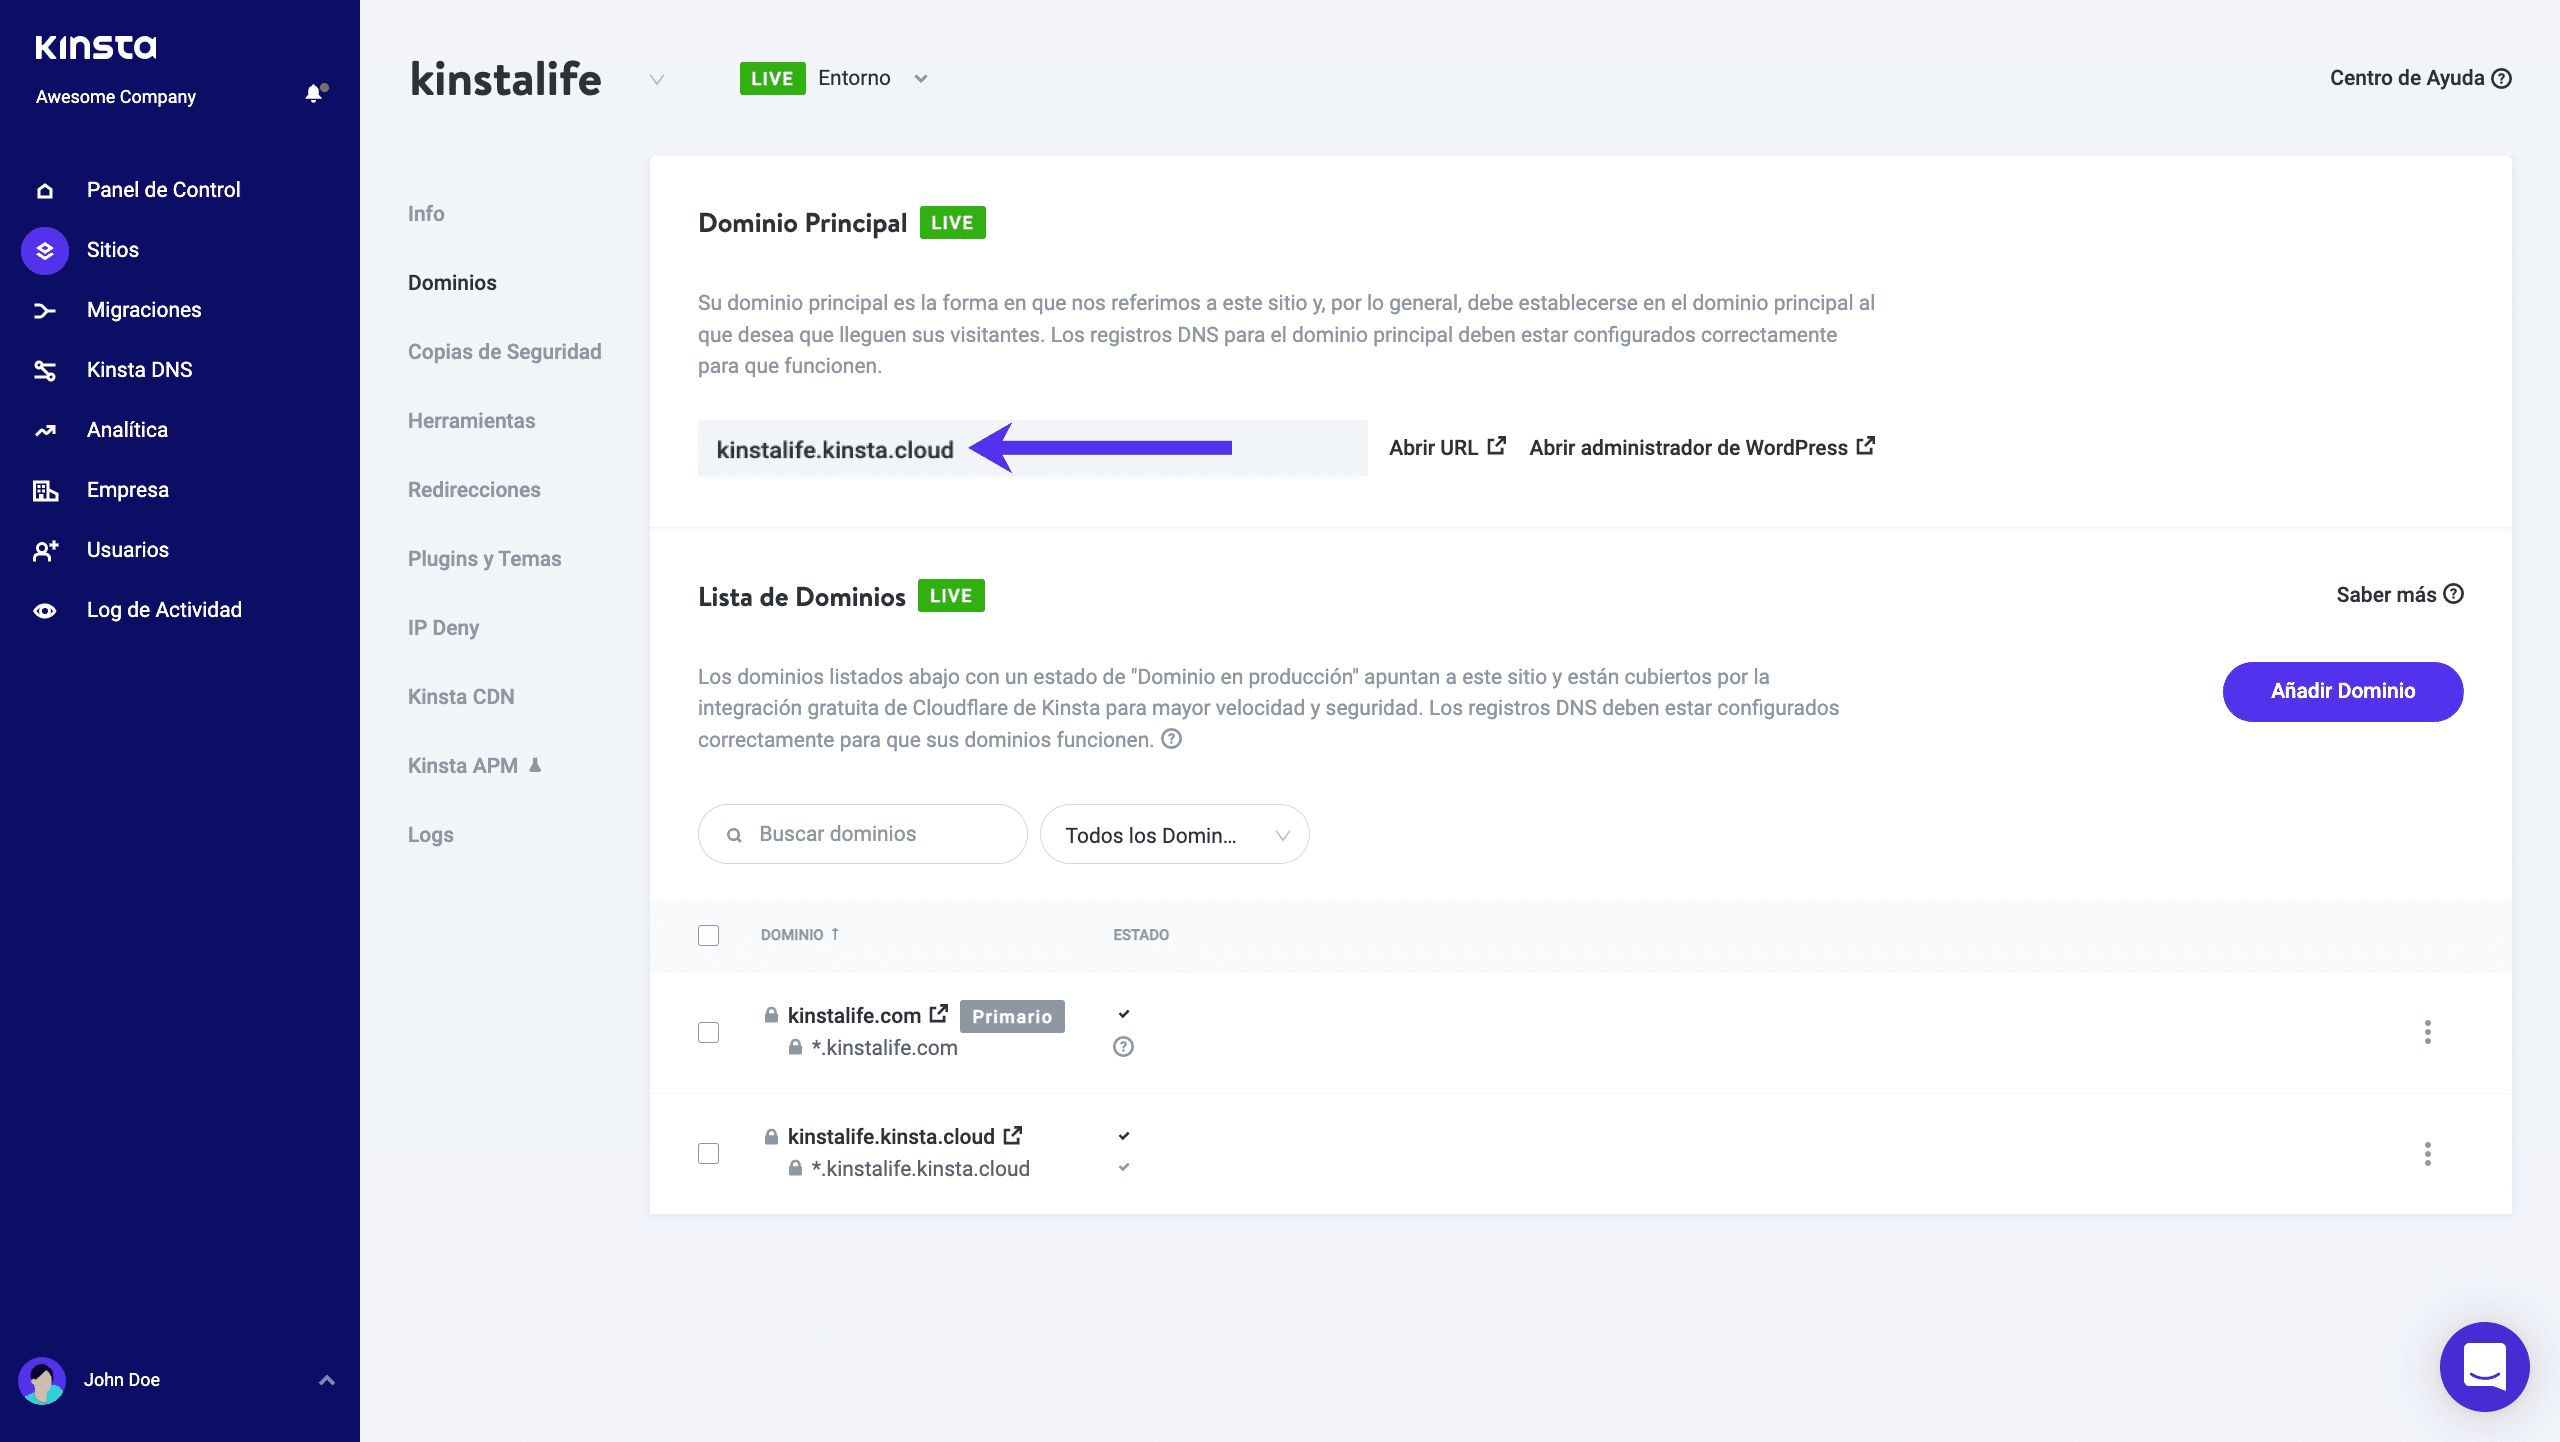
Task: Expand the Entorno environment dropdown
Action: point(921,79)
